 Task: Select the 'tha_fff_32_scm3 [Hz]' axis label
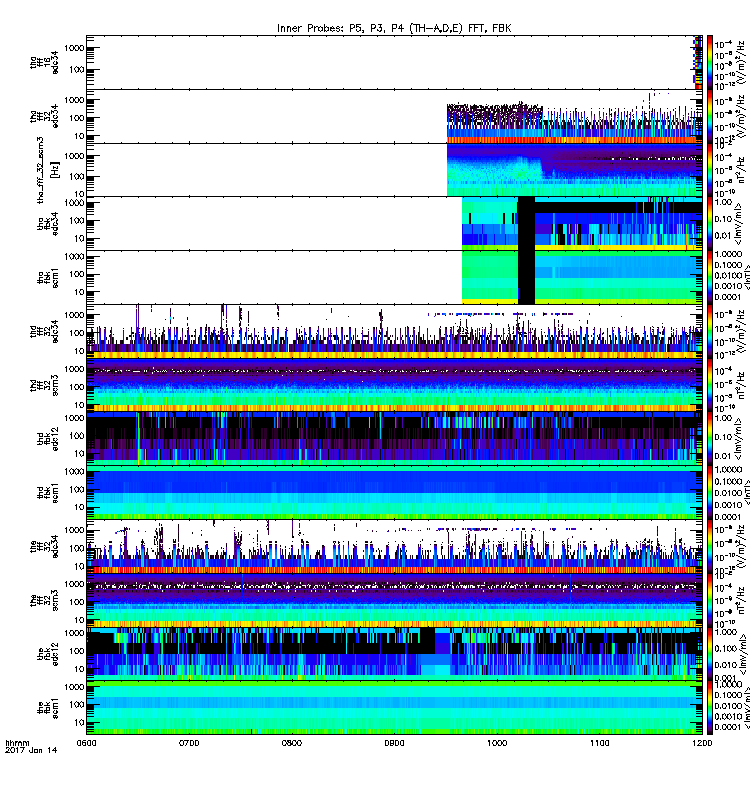coord(48,170)
